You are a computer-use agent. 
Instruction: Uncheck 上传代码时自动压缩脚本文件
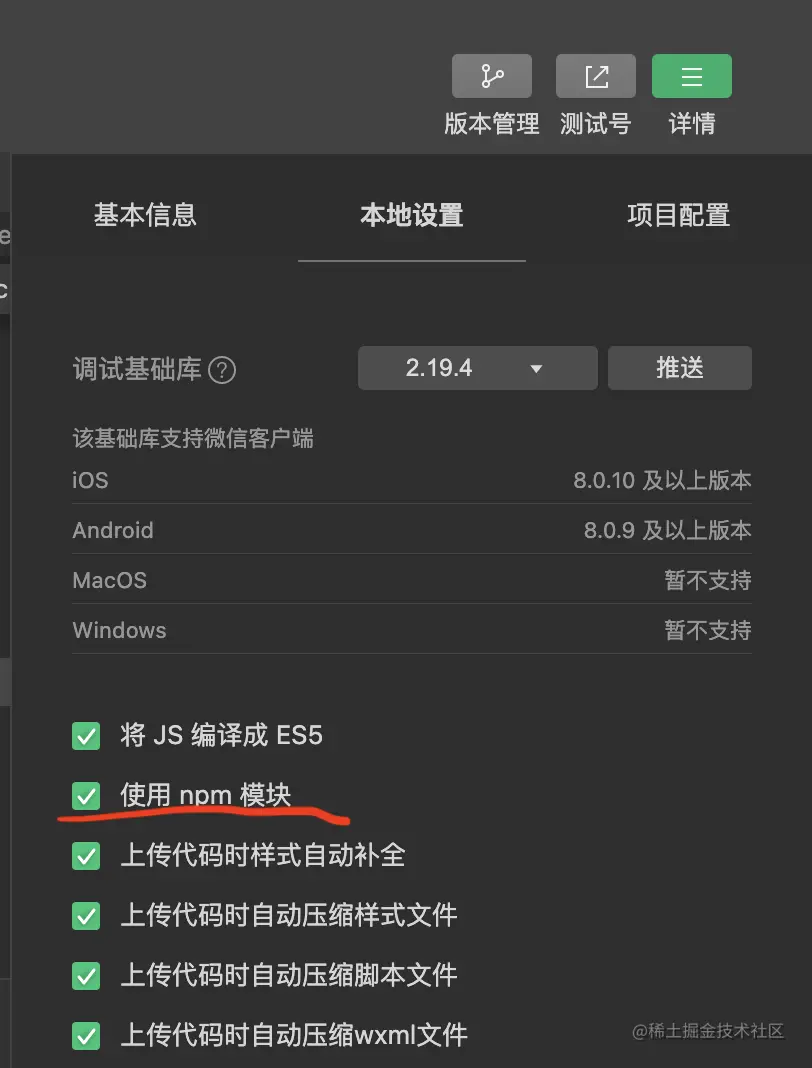pos(86,976)
